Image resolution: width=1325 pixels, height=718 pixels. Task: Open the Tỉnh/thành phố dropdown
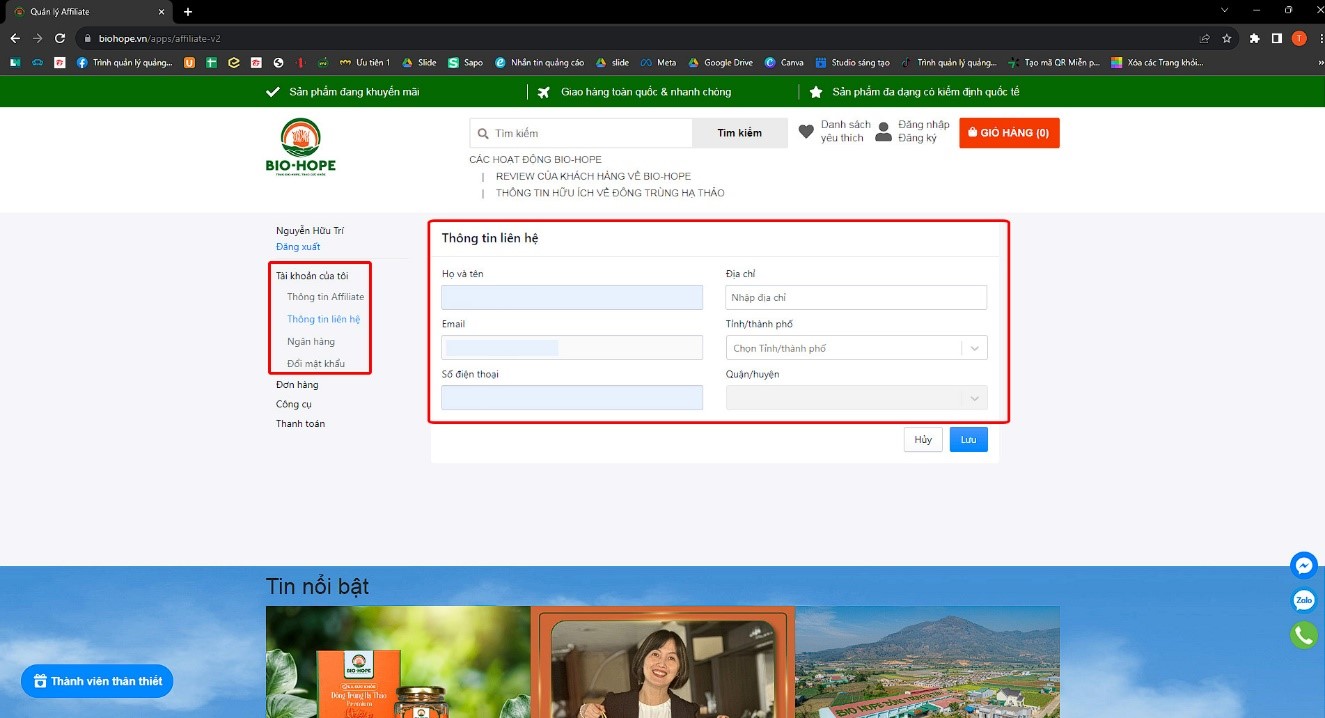856,348
